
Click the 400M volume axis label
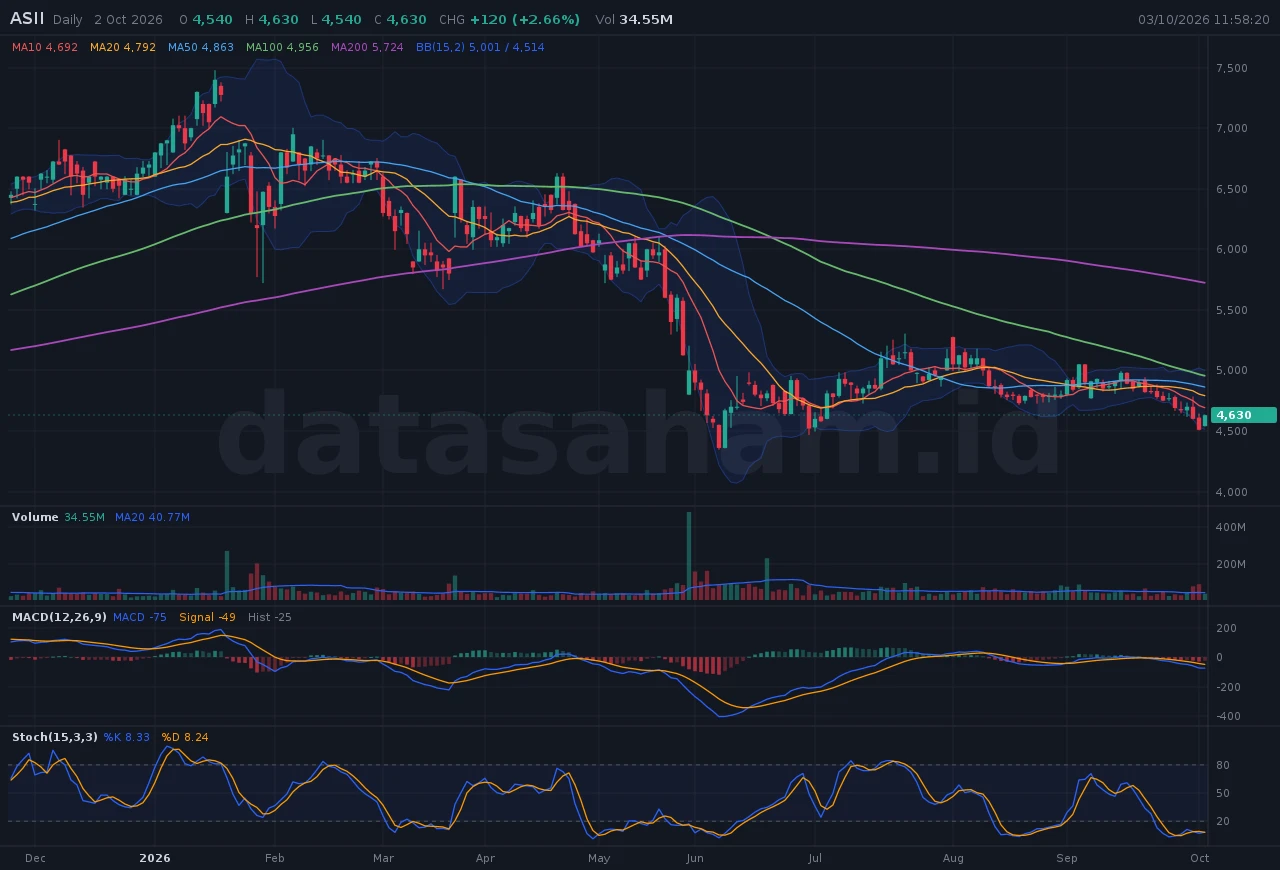point(1230,527)
